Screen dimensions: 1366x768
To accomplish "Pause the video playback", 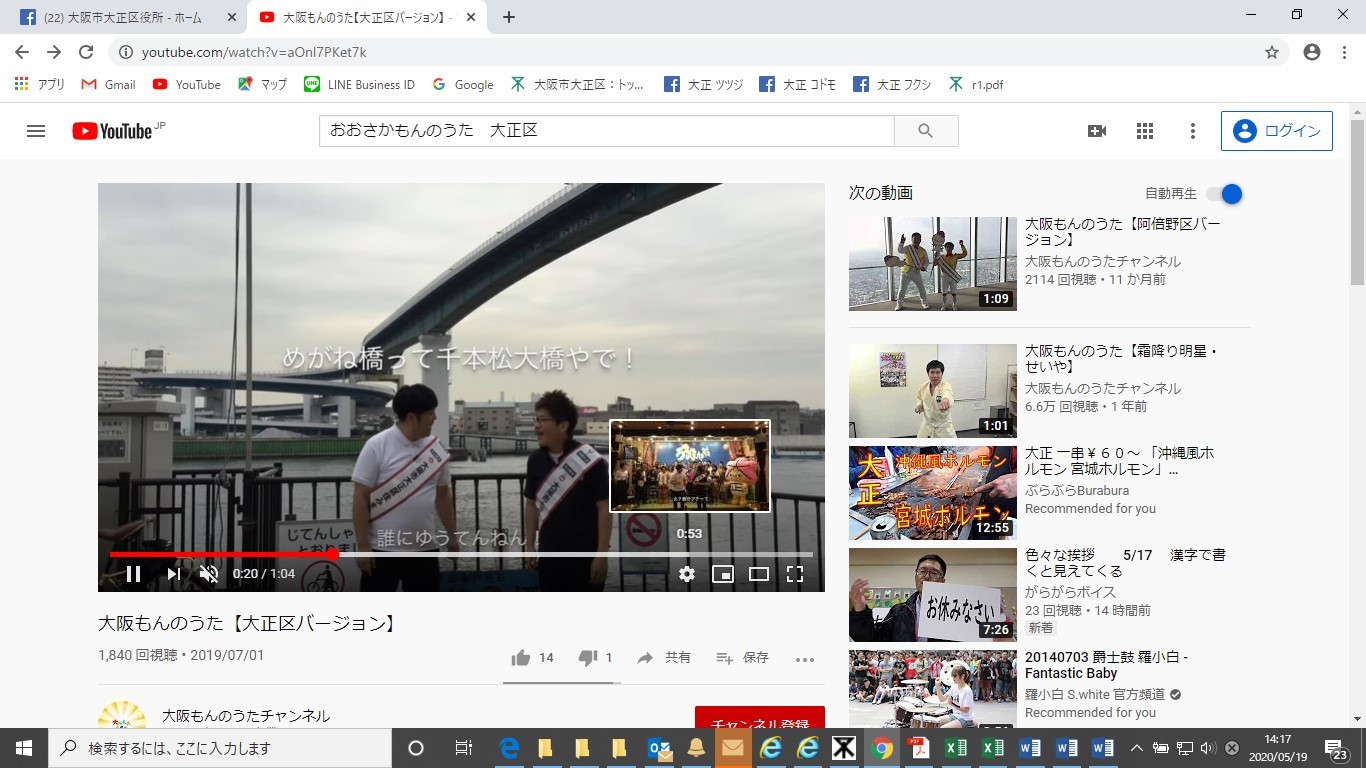I will tap(132, 573).
